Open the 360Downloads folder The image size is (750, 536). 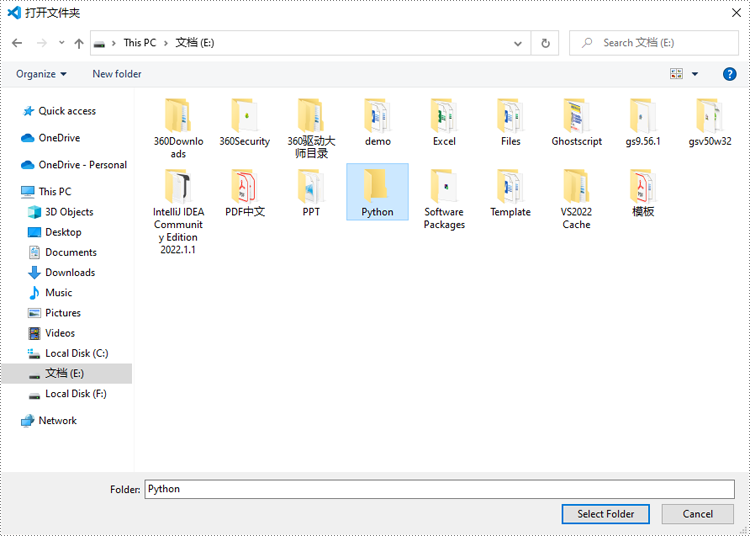[x=178, y=128]
